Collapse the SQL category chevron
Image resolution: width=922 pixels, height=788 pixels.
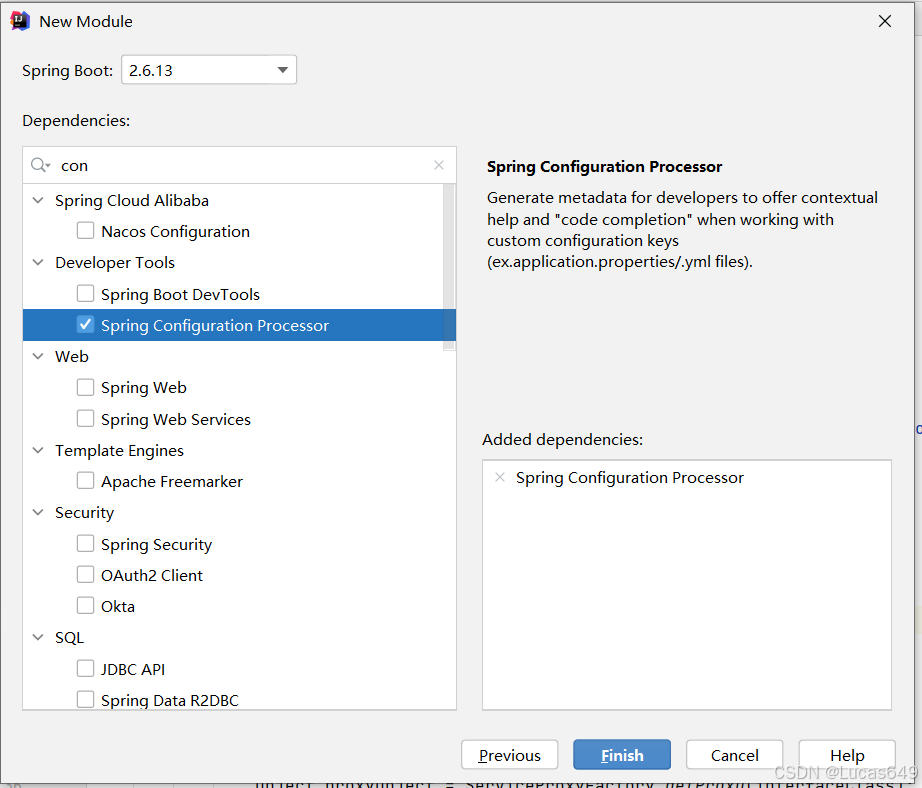coord(38,637)
